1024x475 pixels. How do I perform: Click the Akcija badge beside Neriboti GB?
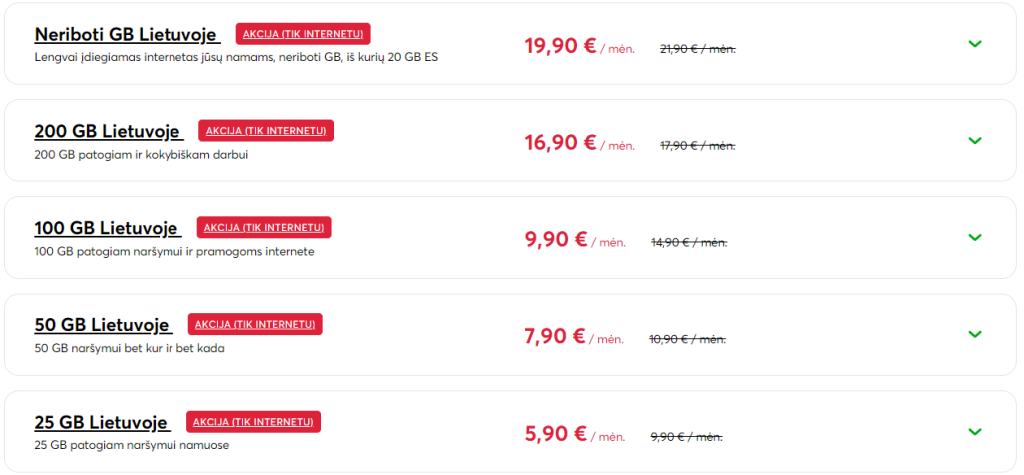[x=303, y=34]
